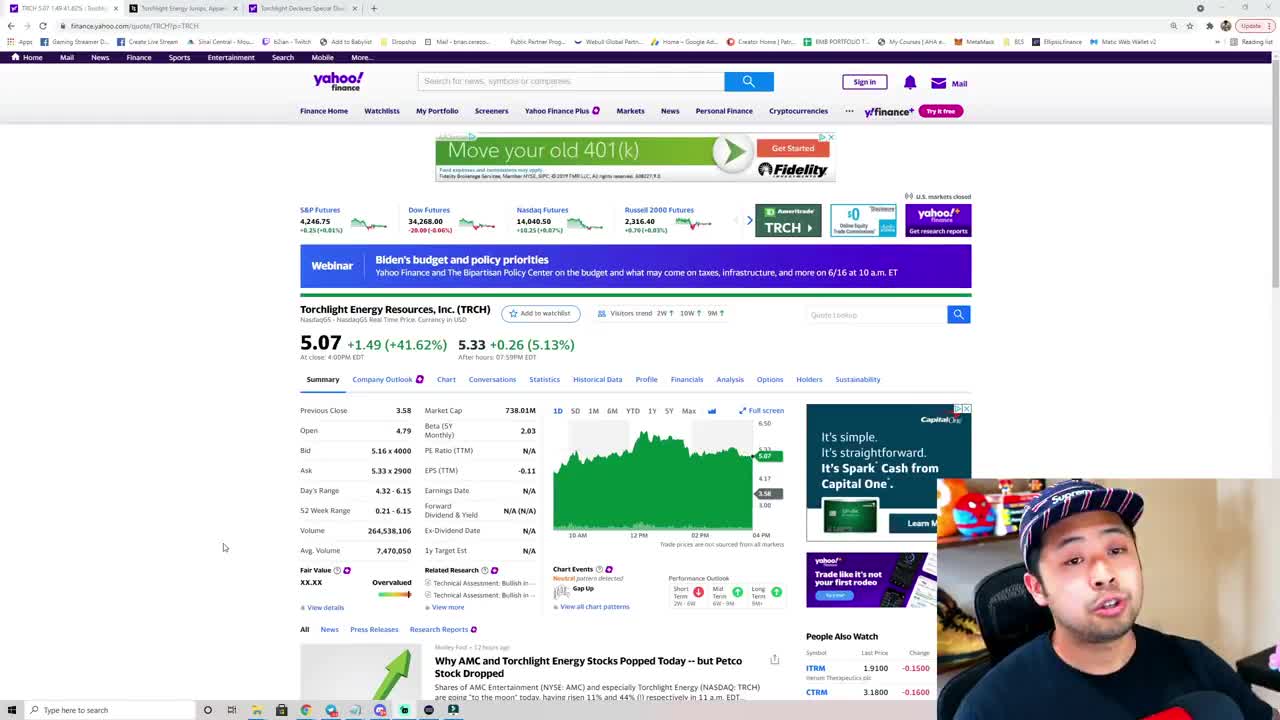
Task: Open the Yahoo Finance Plus nav dropdown
Action: [x=561, y=111]
